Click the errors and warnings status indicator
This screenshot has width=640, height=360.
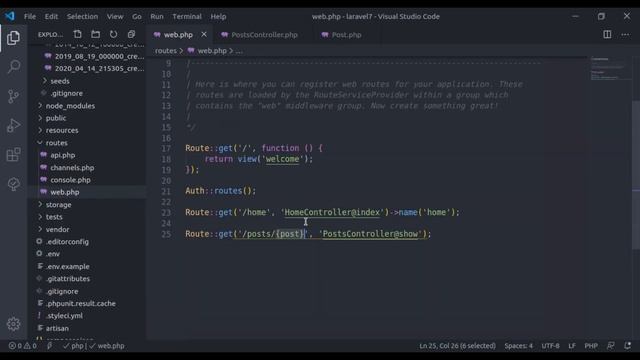point(23,346)
